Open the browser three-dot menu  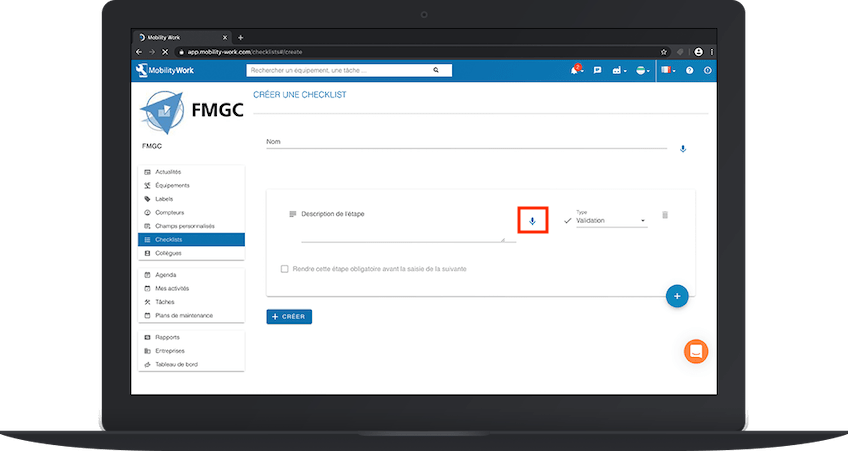tap(711, 52)
